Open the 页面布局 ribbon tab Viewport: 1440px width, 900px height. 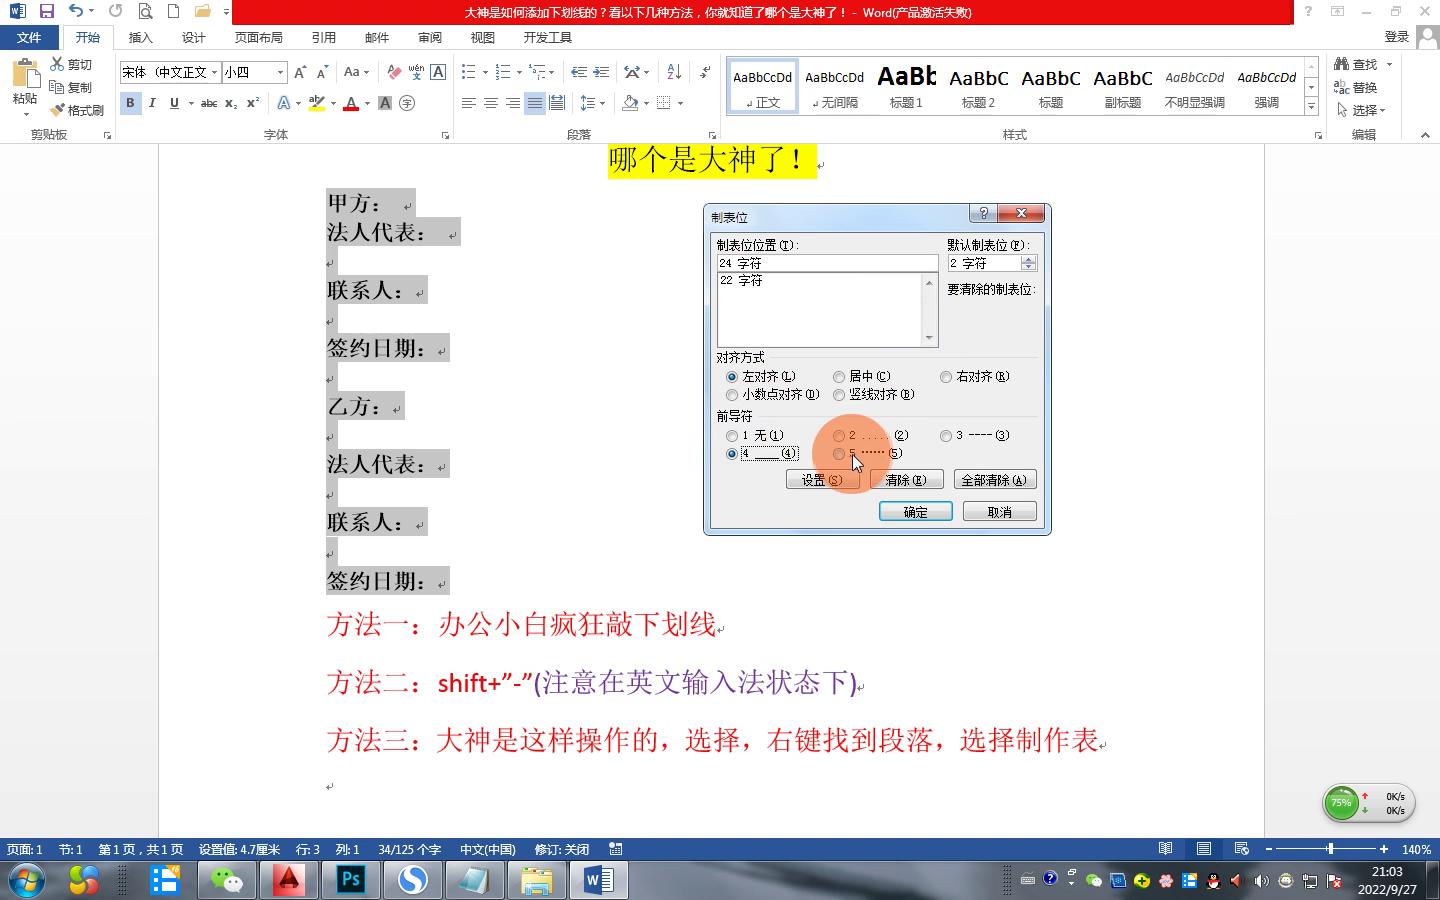click(258, 37)
